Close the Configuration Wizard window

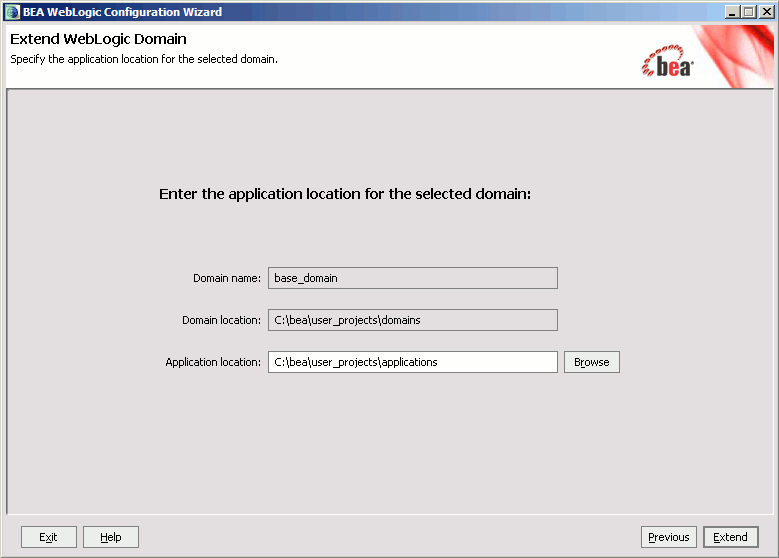[766, 12]
